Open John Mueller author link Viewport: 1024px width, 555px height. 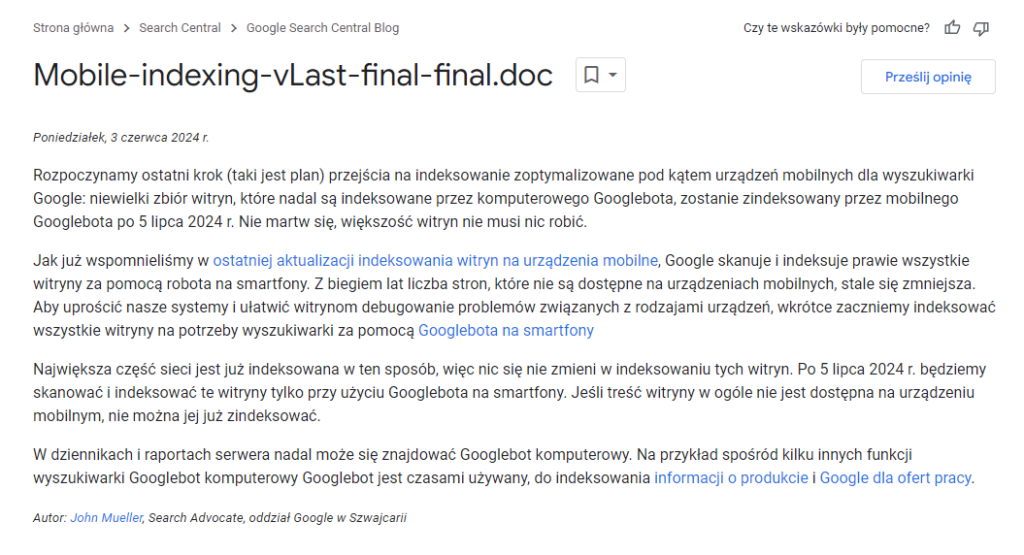click(x=106, y=518)
